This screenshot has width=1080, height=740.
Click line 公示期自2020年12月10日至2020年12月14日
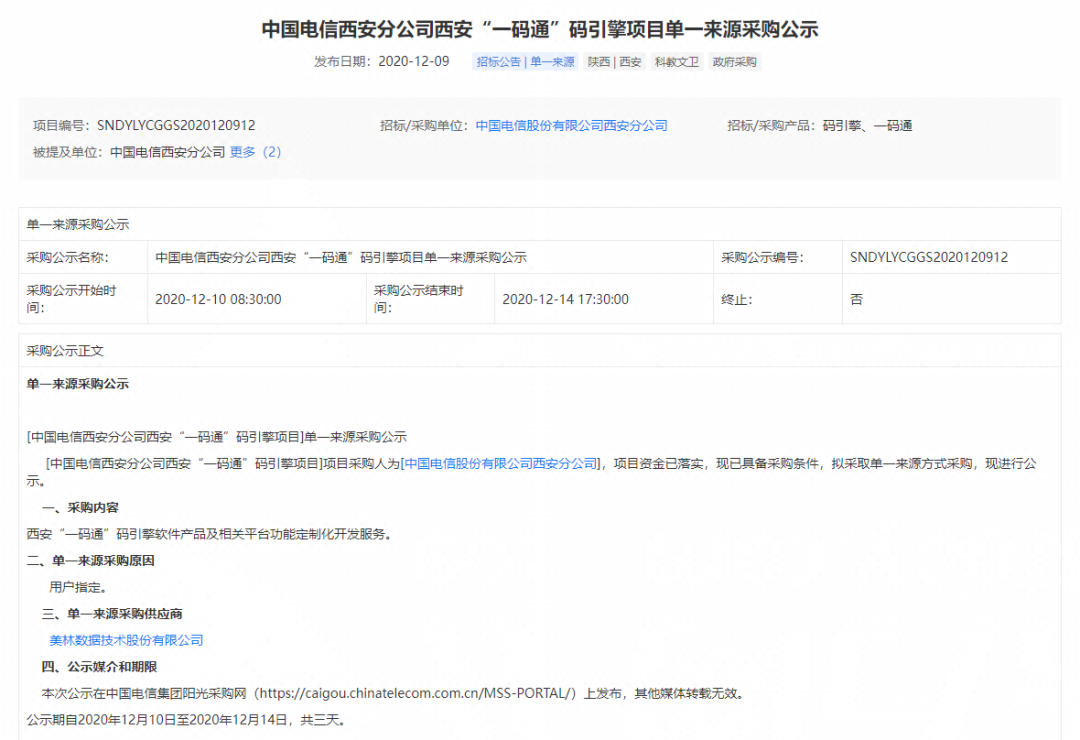[x=186, y=719]
